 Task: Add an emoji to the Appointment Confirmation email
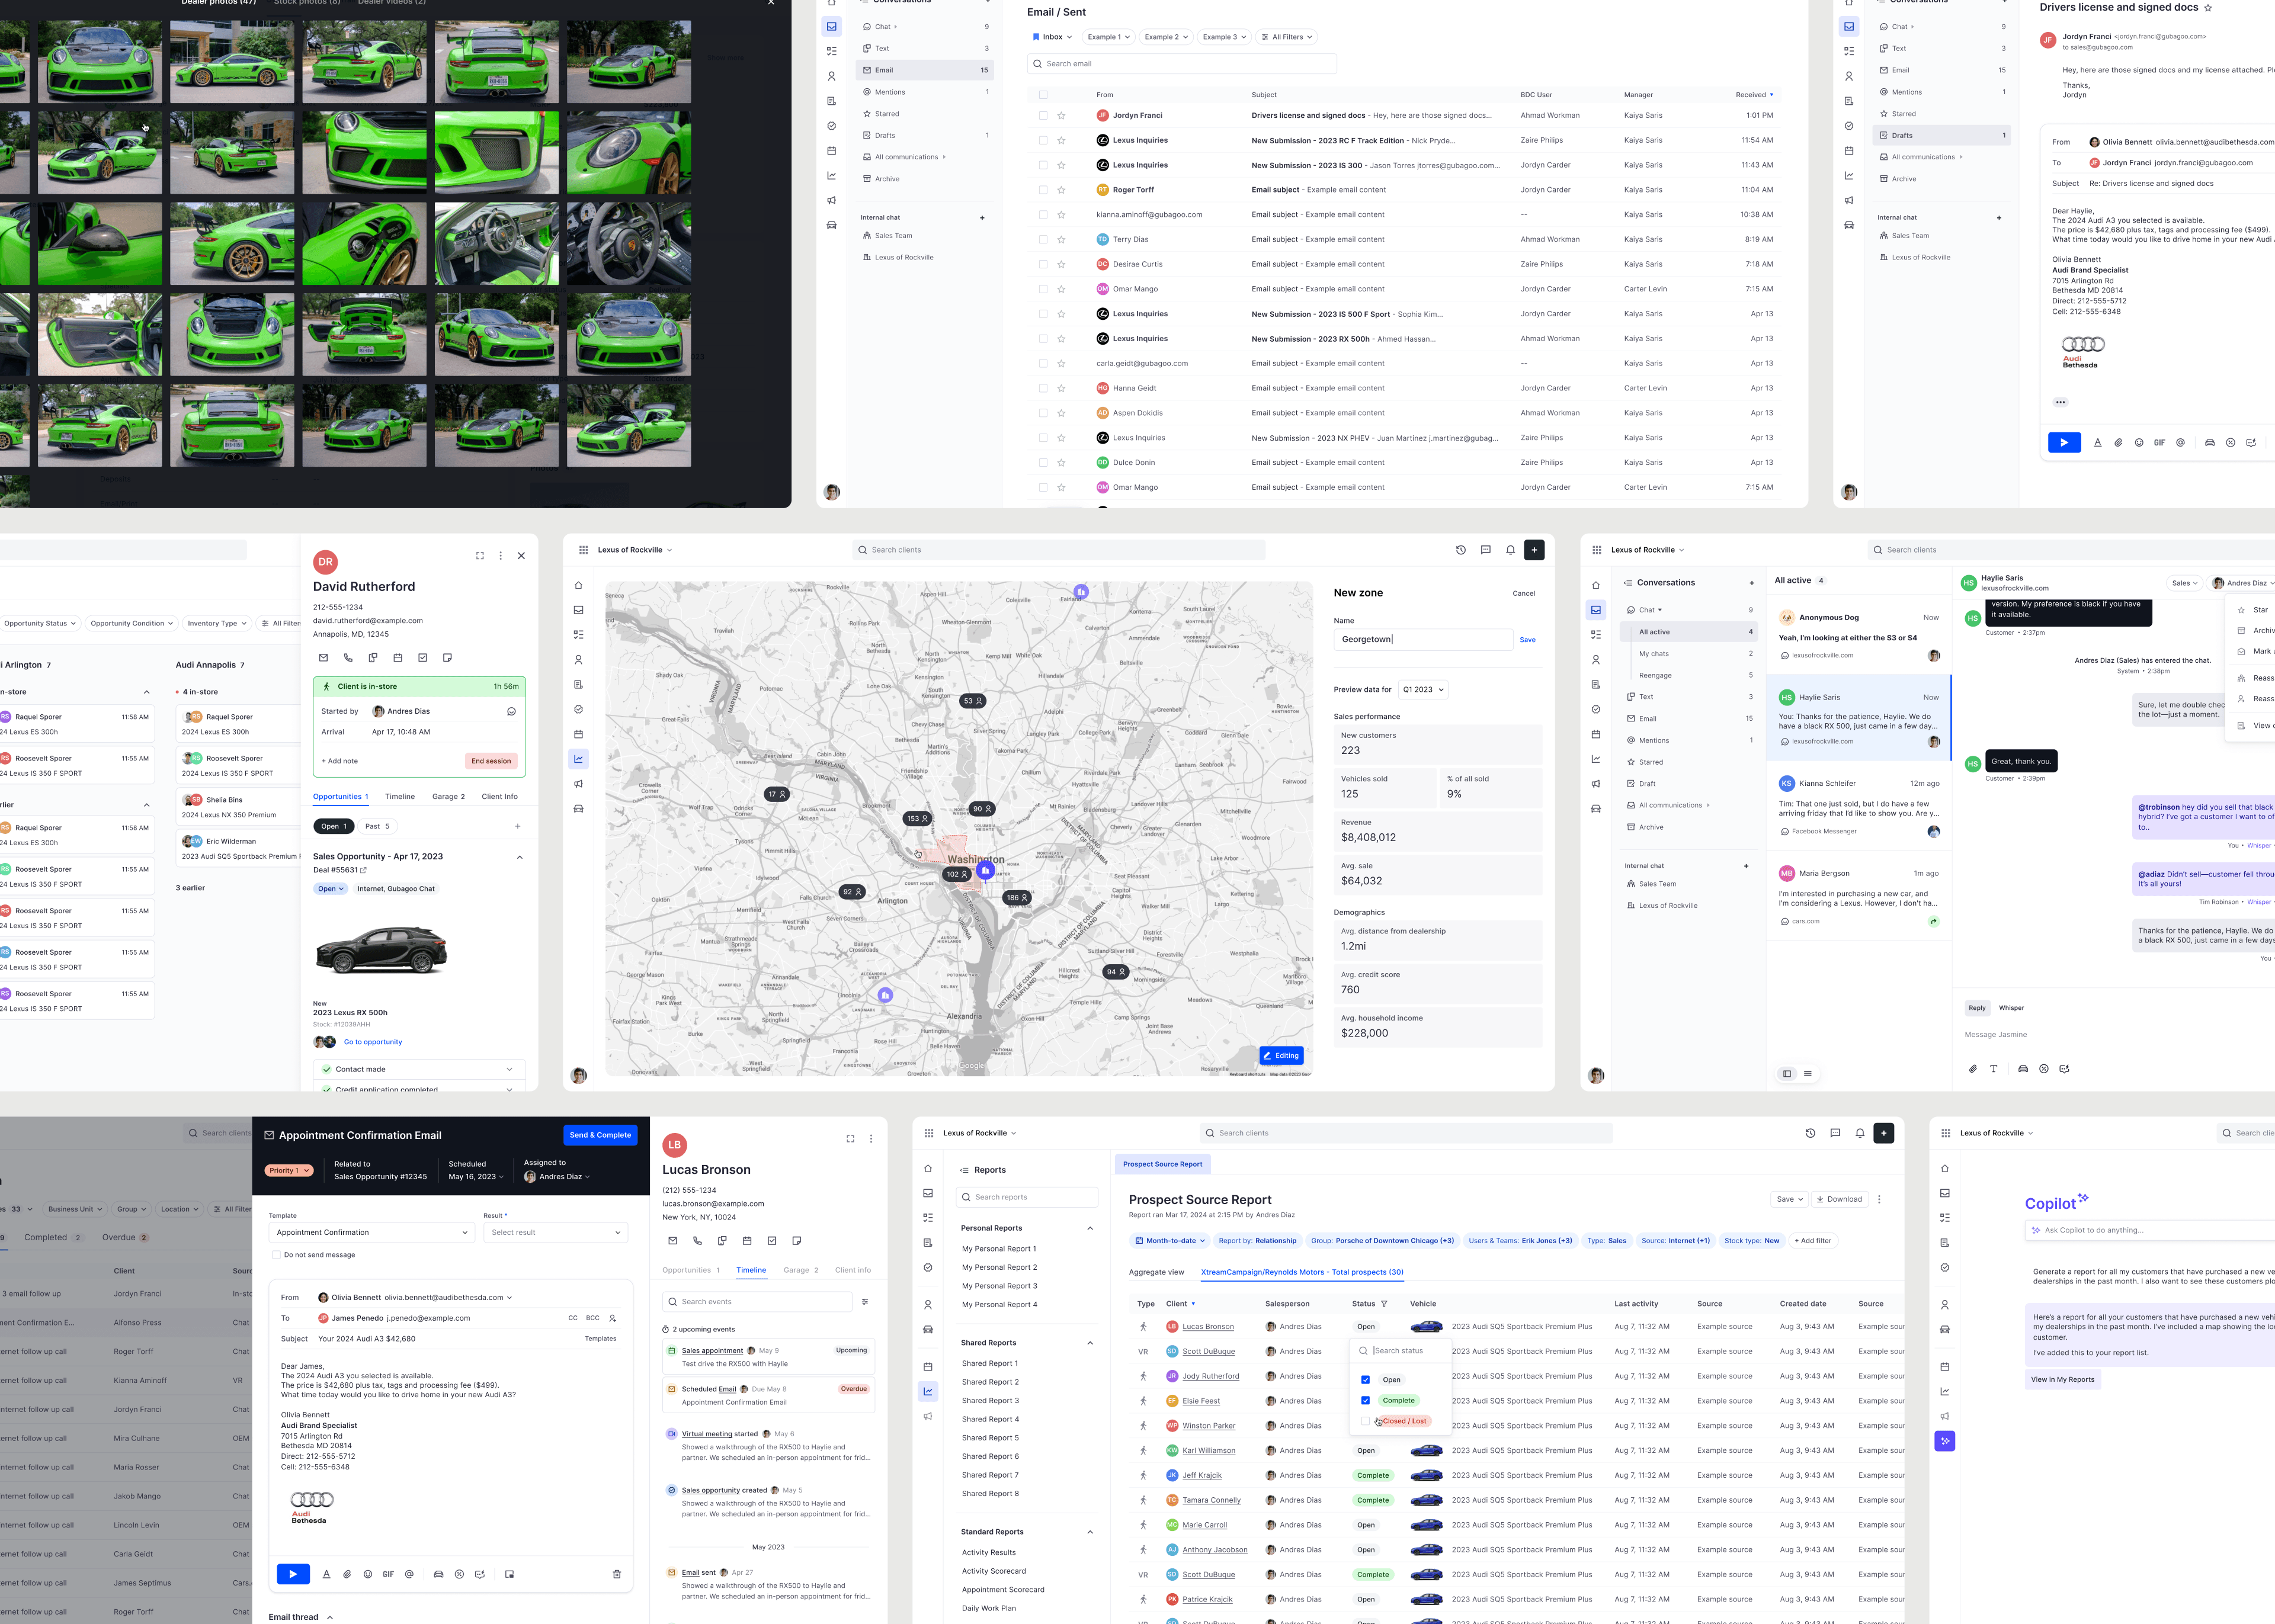coord(368,1573)
